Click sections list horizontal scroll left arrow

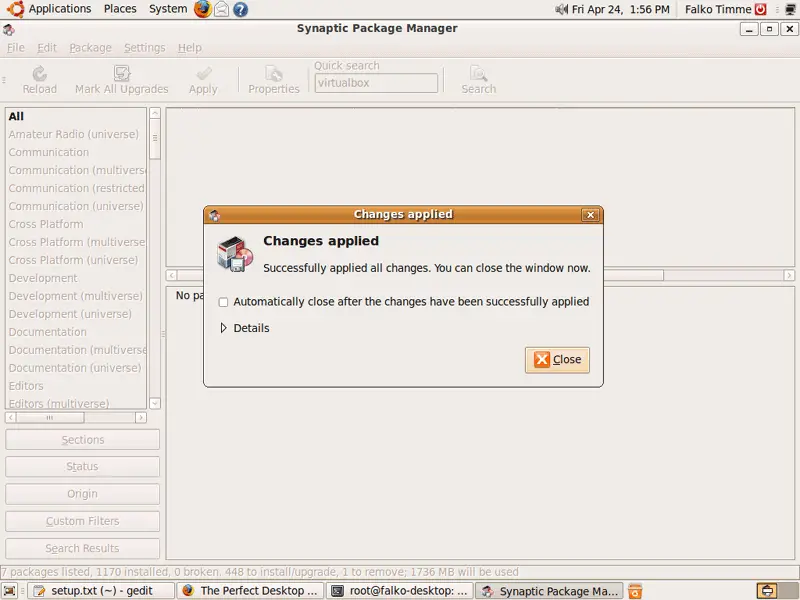tap(11, 418)
